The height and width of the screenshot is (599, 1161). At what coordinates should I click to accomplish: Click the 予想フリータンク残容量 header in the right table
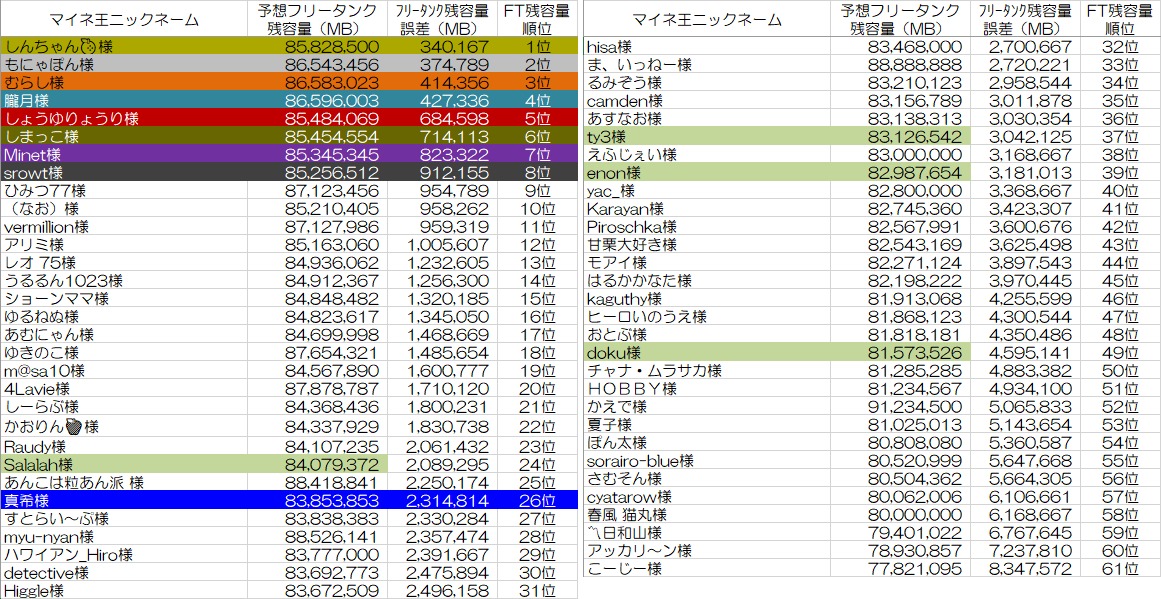point(899,19)
